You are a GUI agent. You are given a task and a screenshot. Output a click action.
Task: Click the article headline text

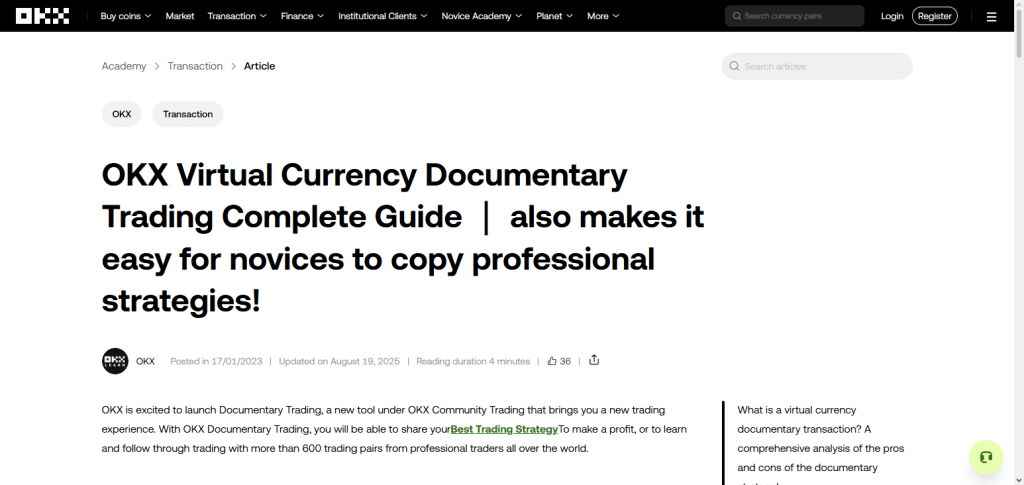click(403, 238)
